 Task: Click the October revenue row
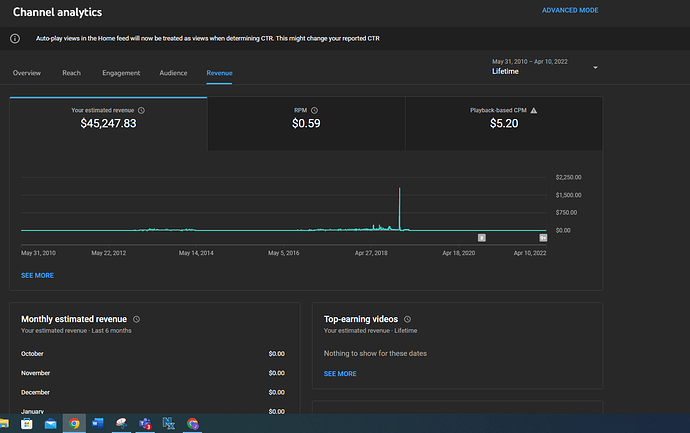tap(153, 354)
